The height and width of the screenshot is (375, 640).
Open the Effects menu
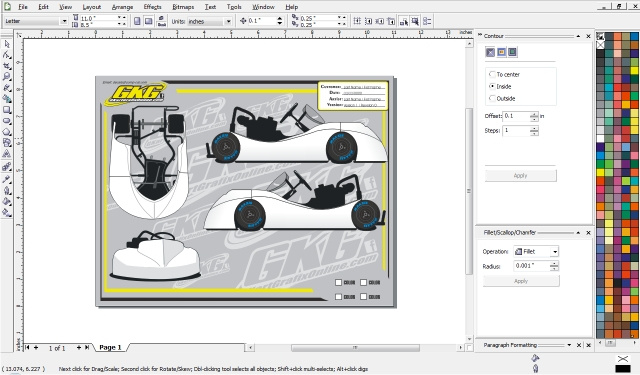pos(152,7)
